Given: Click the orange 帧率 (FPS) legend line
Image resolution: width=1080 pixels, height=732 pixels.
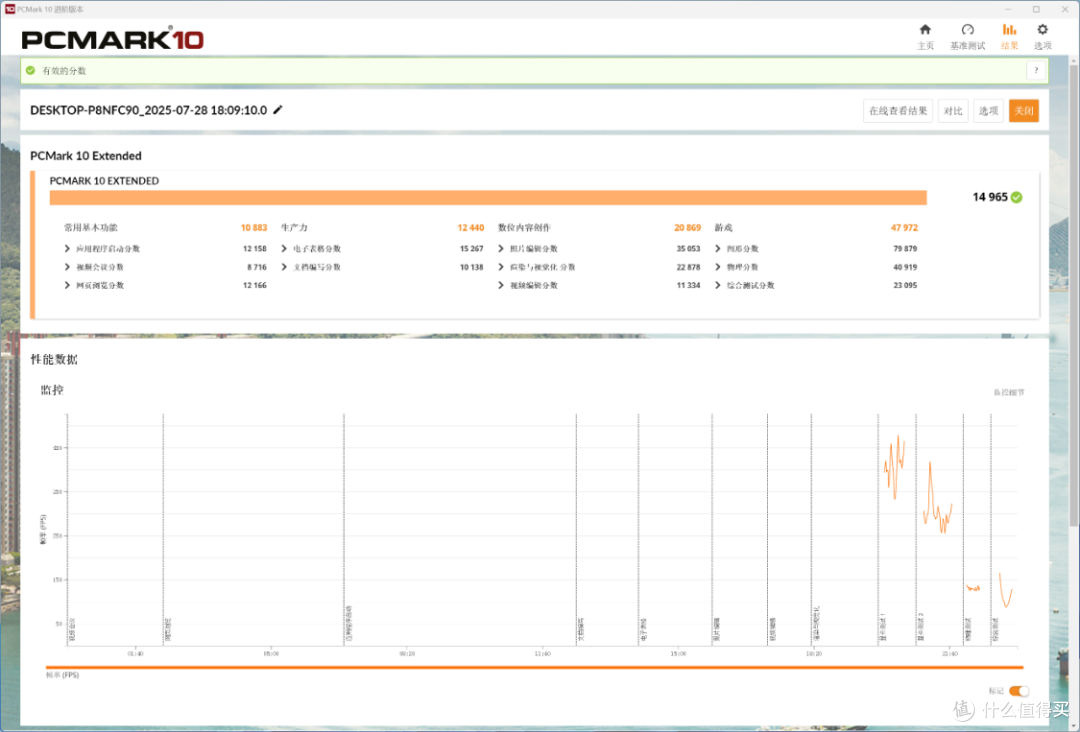Looking at the screenshot, I should click(x=534, y=667).
